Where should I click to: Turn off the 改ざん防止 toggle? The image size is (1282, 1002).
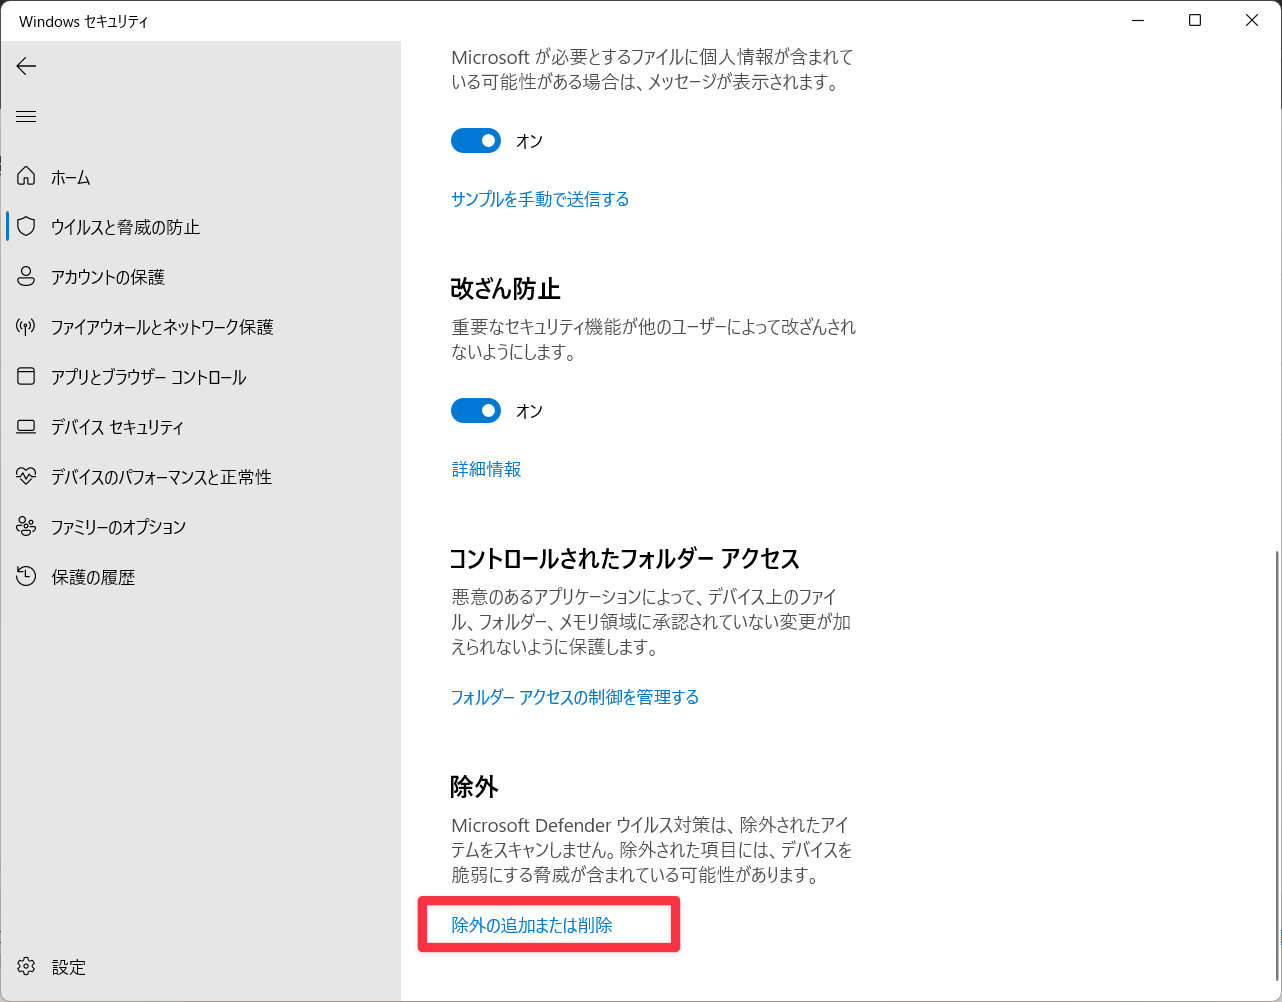tap(476, 411)
